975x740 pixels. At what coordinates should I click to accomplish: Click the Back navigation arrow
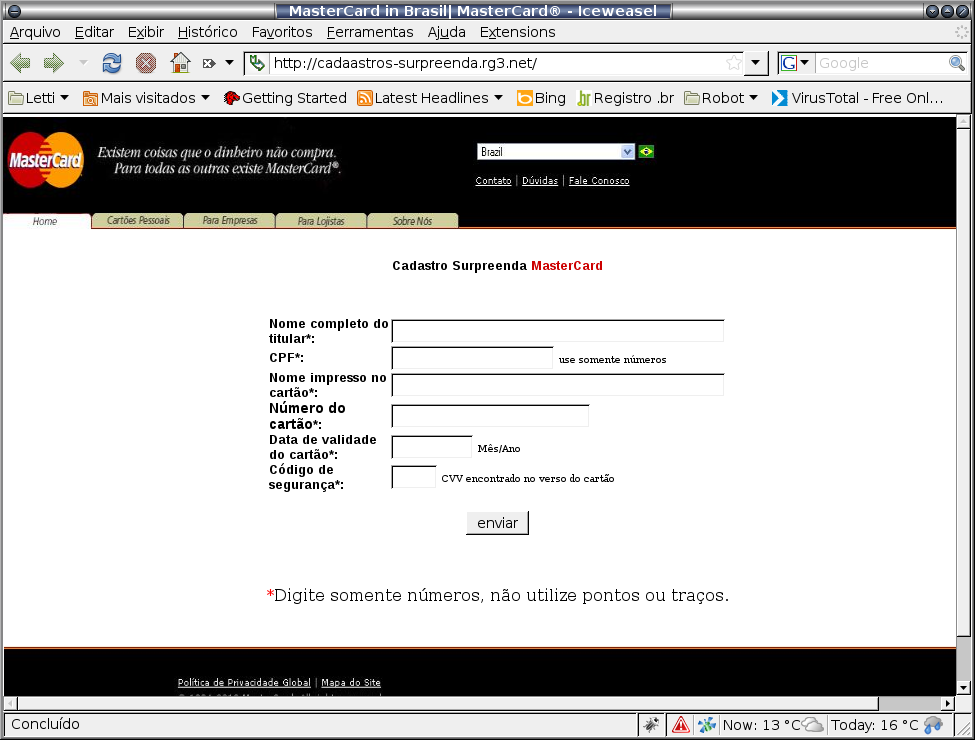click(x=21, y=63)
